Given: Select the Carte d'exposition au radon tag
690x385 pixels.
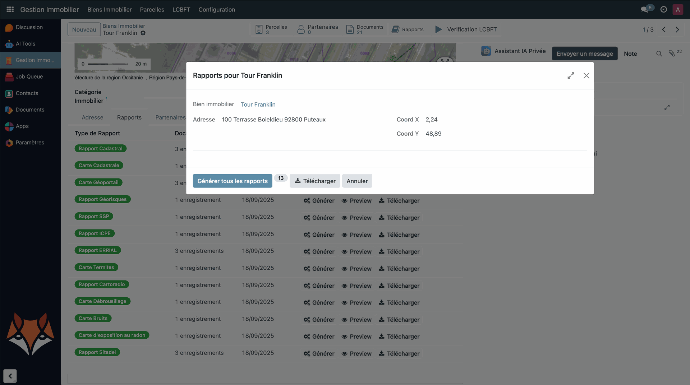Looking at the screenshot, I should coord(112,335).
